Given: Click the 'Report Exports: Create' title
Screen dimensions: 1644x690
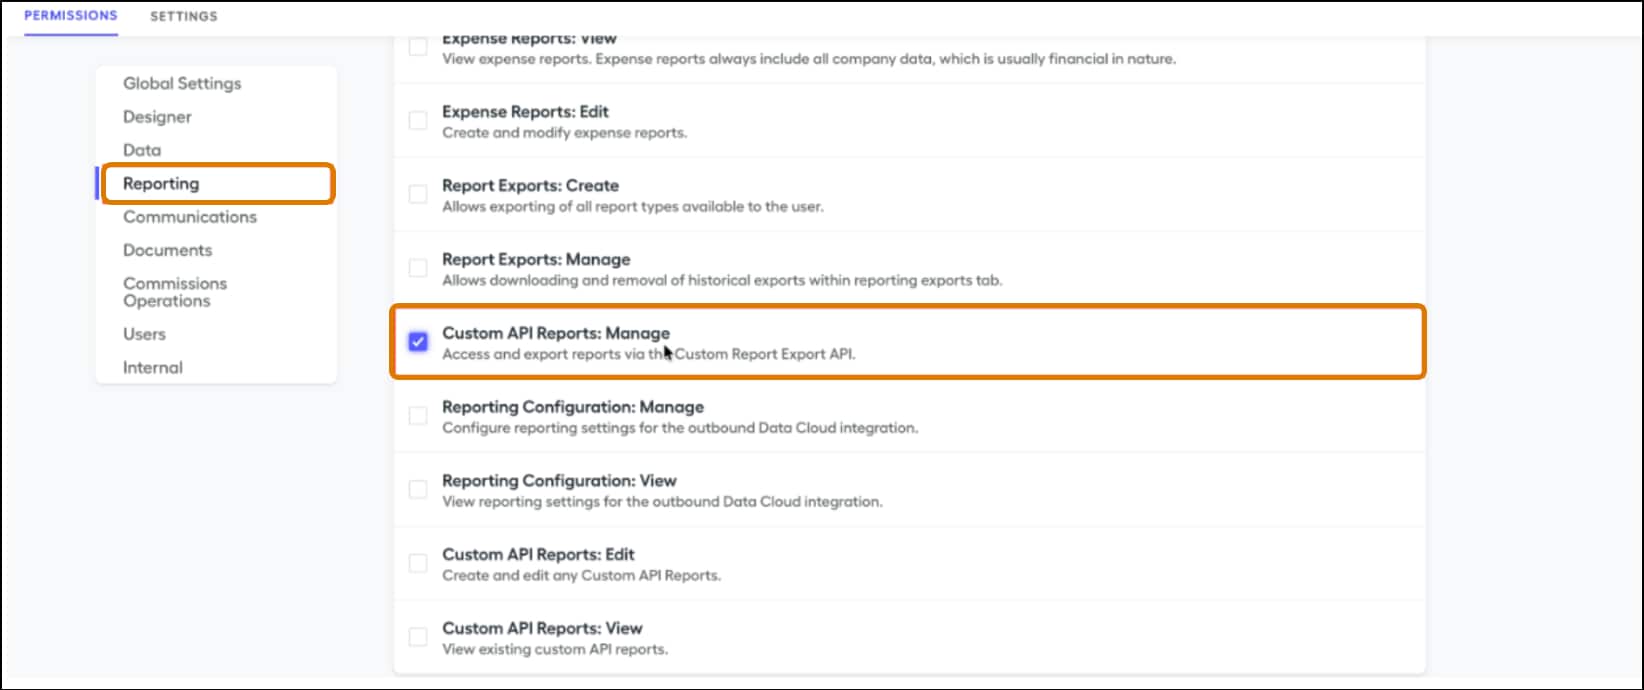Looking at the screenshot, I should 530,186.
